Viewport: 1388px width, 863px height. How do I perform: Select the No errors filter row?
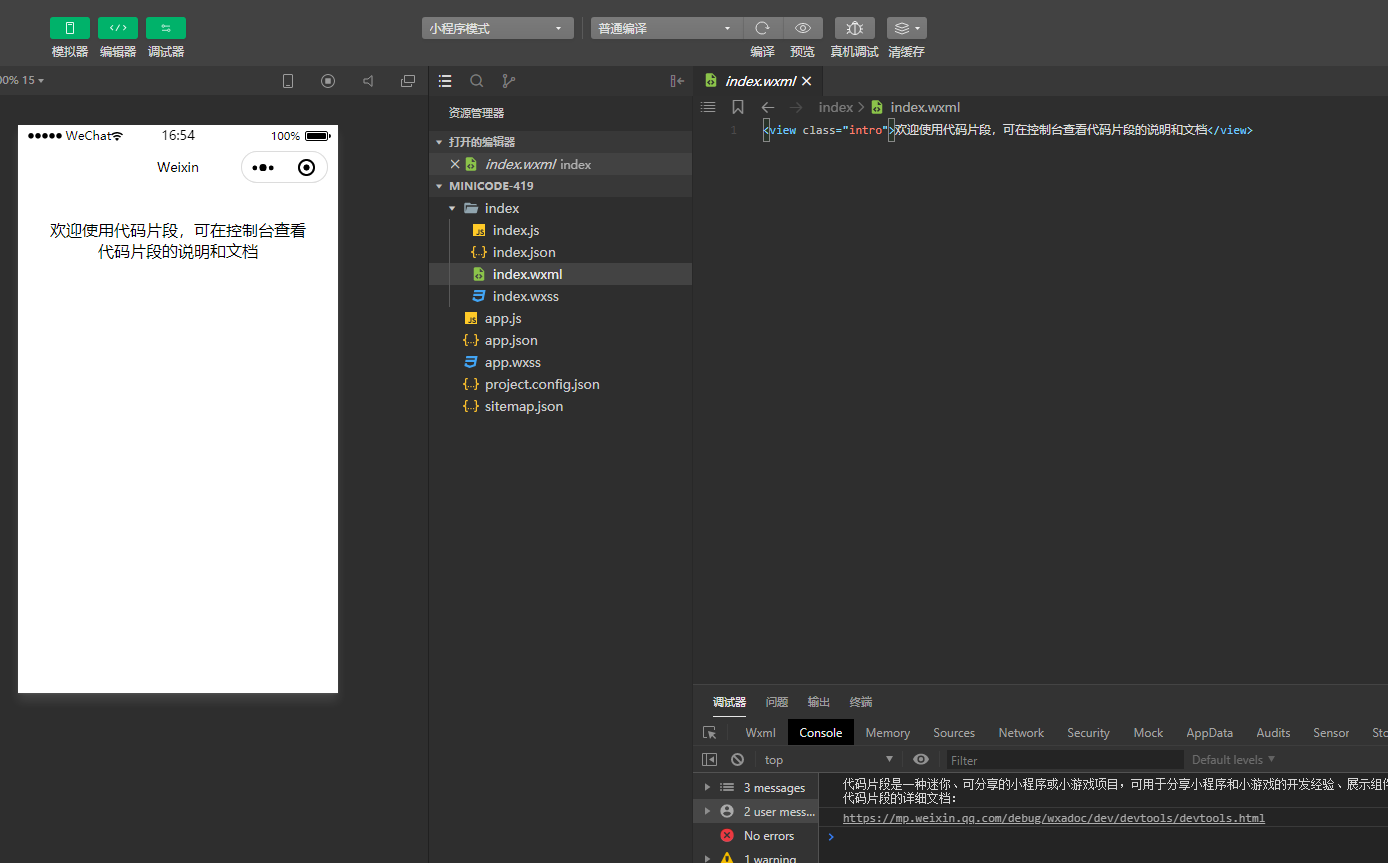756,836
